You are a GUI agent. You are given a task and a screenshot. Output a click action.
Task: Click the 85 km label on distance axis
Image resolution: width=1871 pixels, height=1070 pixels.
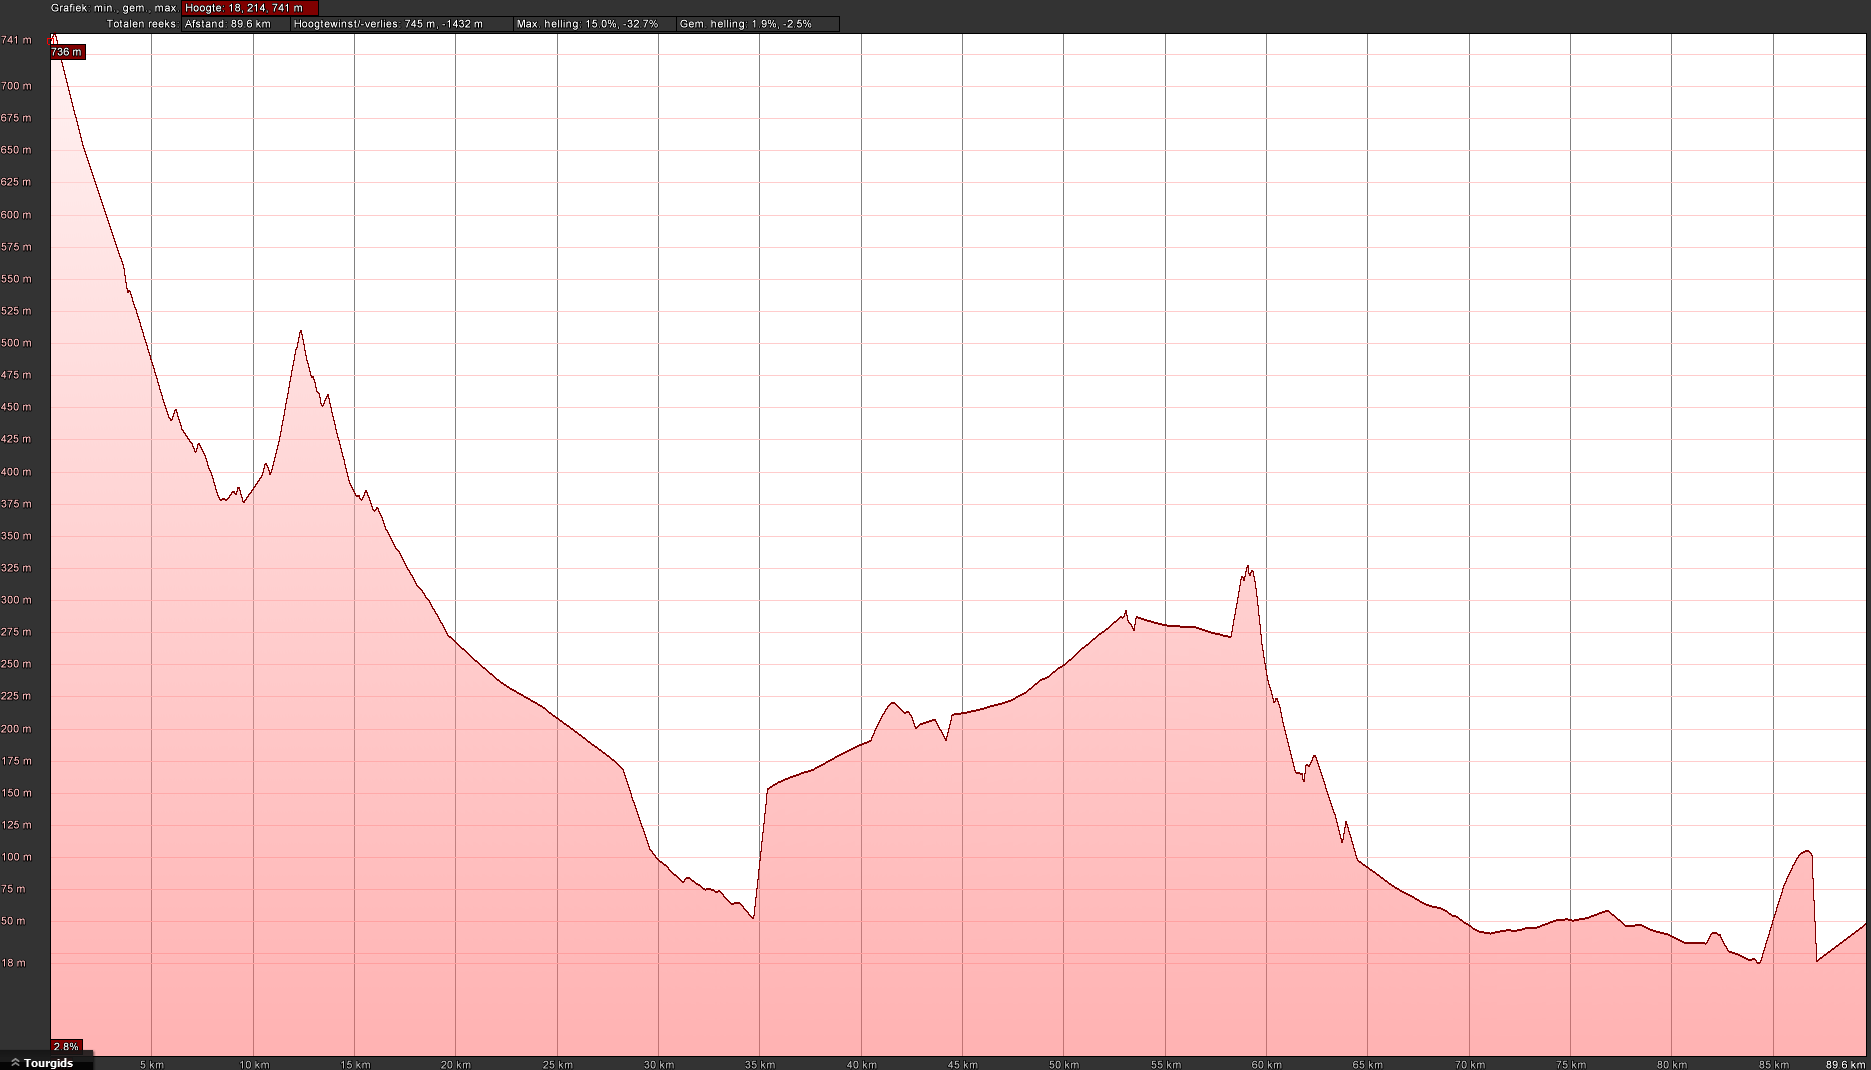(x=1773, y=1065)
